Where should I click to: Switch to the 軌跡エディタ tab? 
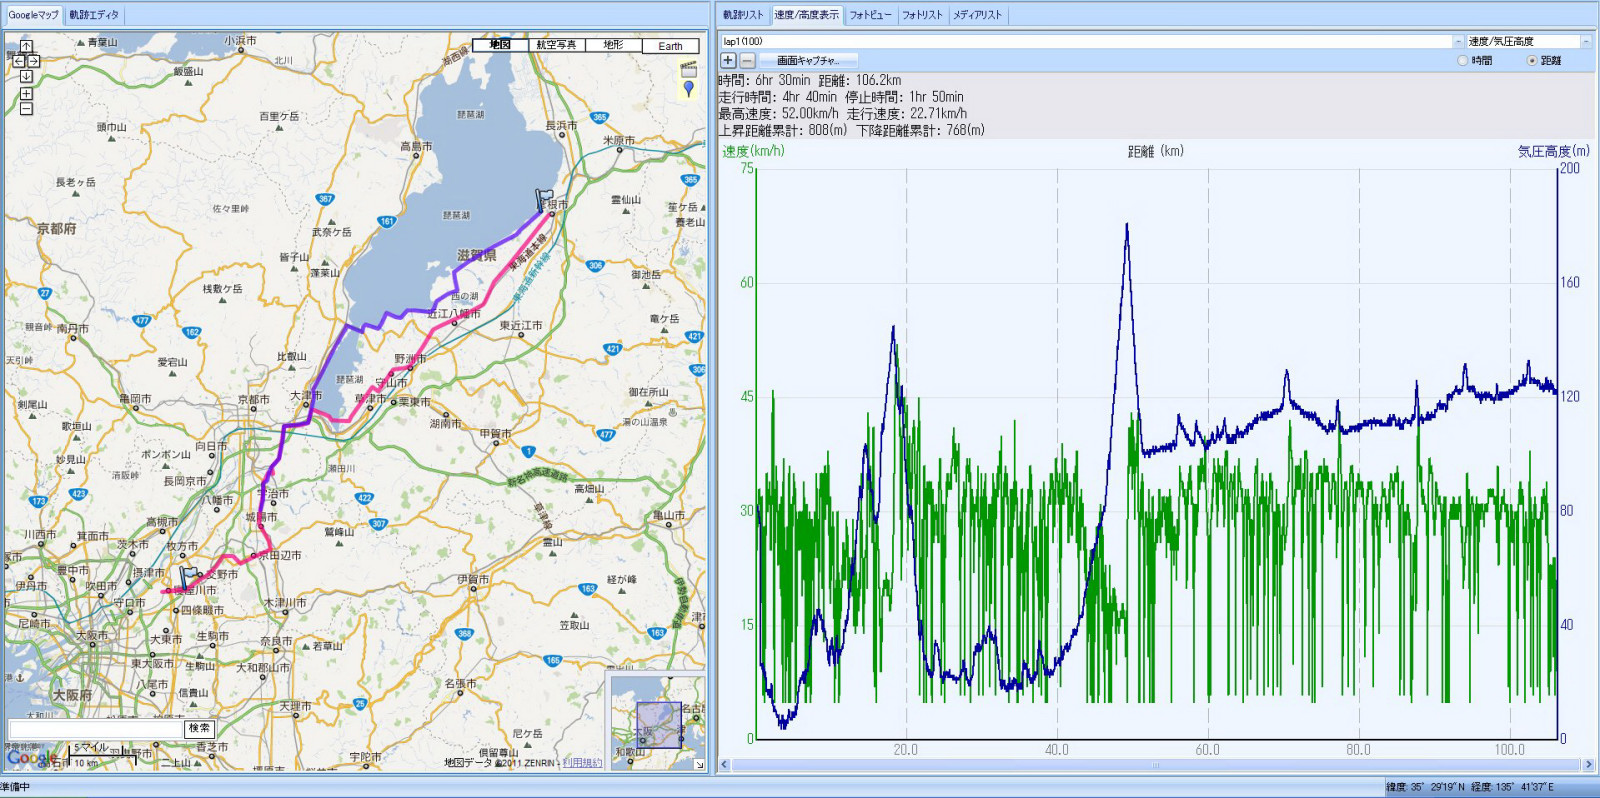point(94,15)
